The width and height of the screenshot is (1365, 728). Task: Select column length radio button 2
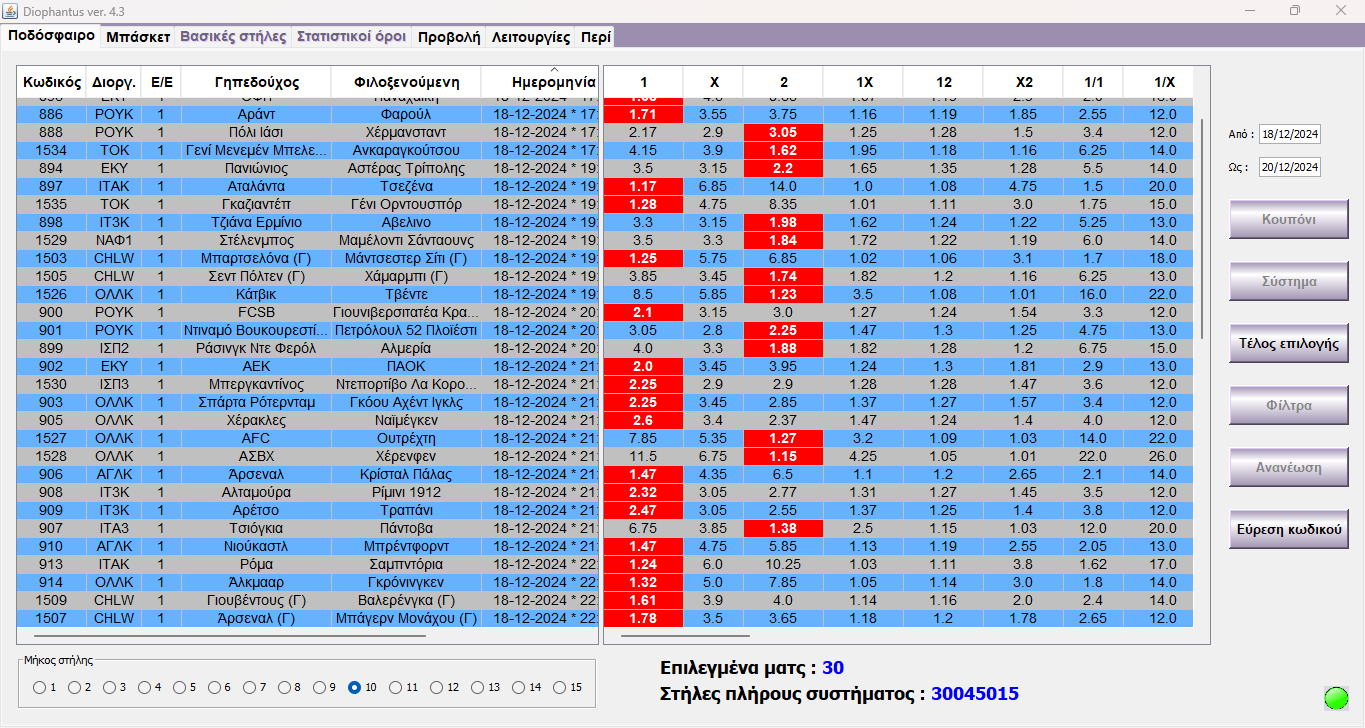[x=74, y=688]
